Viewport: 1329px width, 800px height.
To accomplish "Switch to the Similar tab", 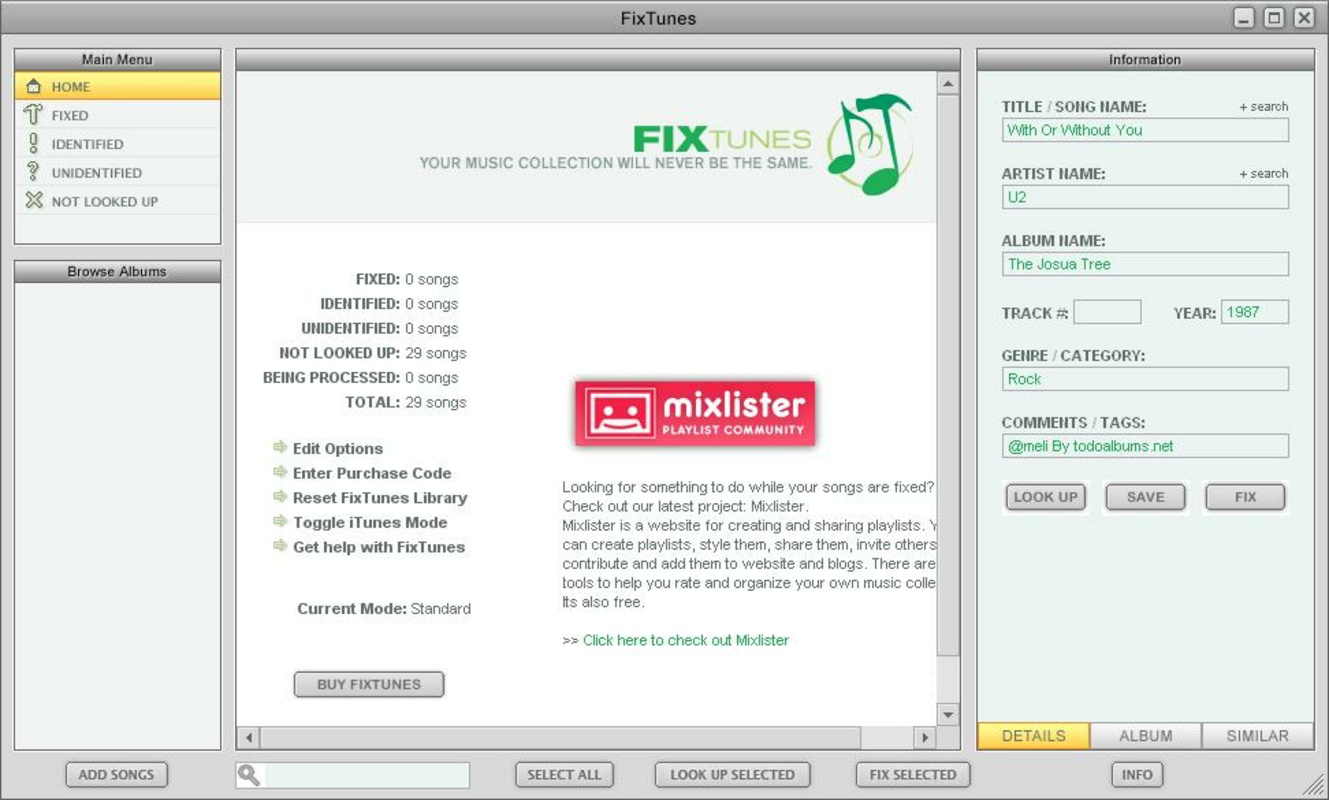I will (x=1258, y=736).
